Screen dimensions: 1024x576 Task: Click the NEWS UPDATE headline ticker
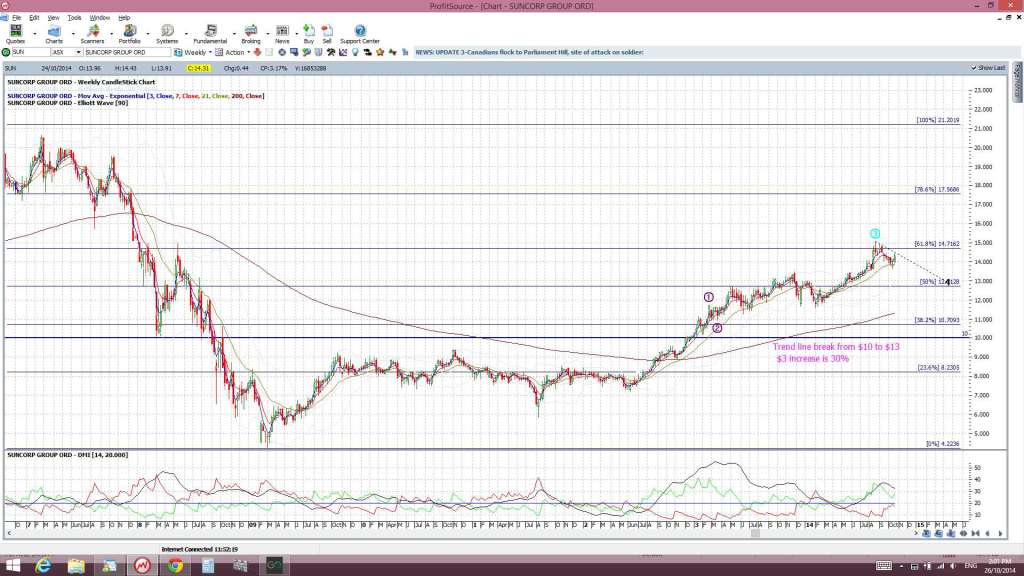(x=530, y=52)
